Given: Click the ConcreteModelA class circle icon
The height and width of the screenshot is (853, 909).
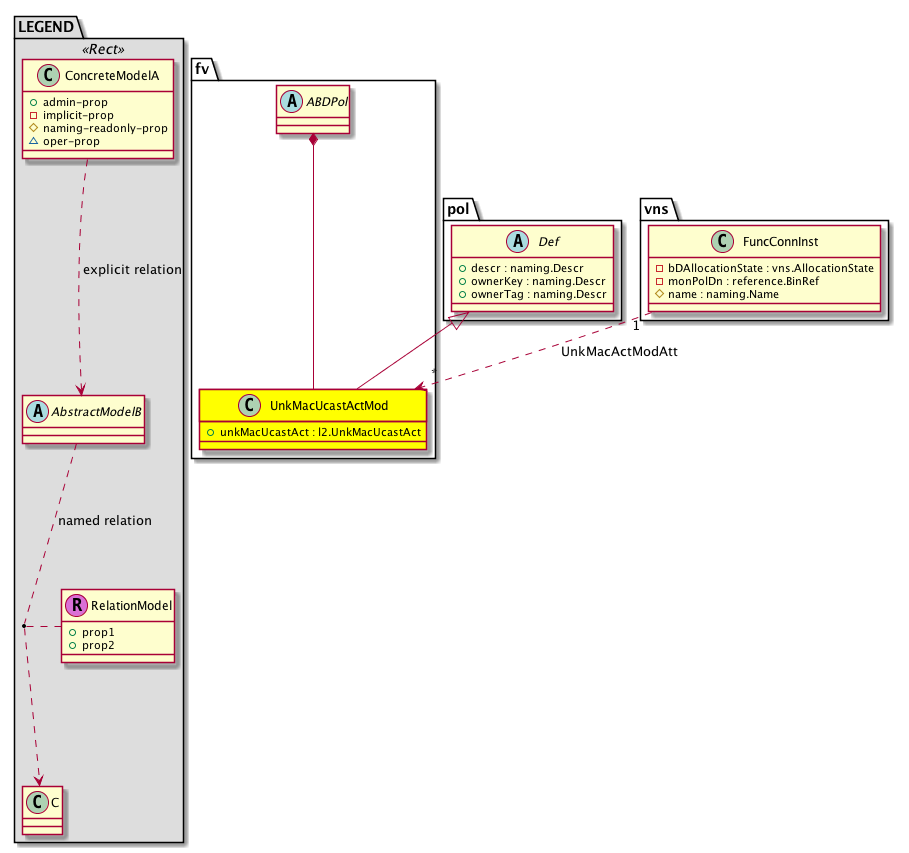Looking at the screenshot, I should point(43,78).
